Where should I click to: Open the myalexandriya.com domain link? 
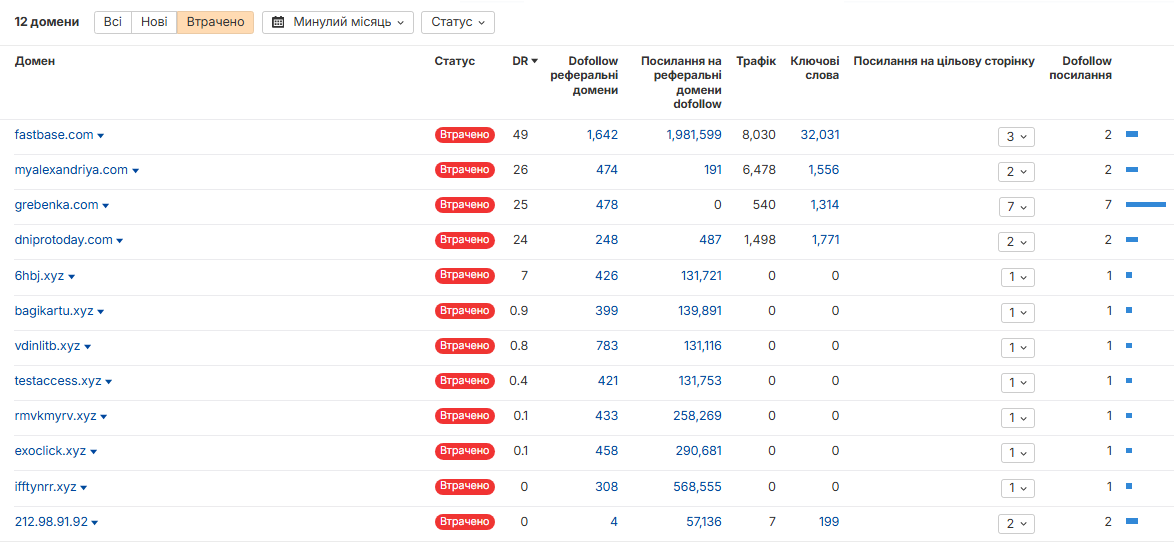tap(71, 170)
